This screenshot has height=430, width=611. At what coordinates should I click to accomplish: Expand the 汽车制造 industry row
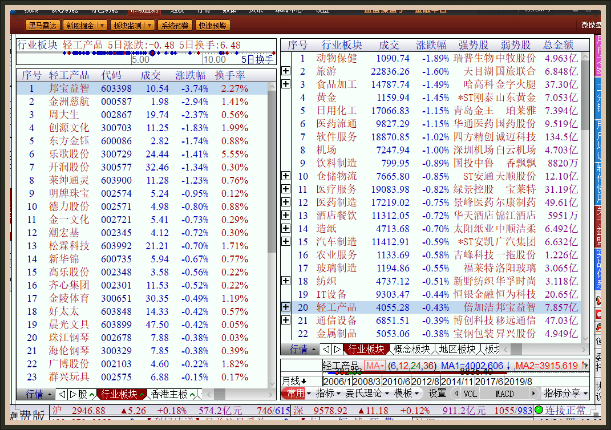286,241
